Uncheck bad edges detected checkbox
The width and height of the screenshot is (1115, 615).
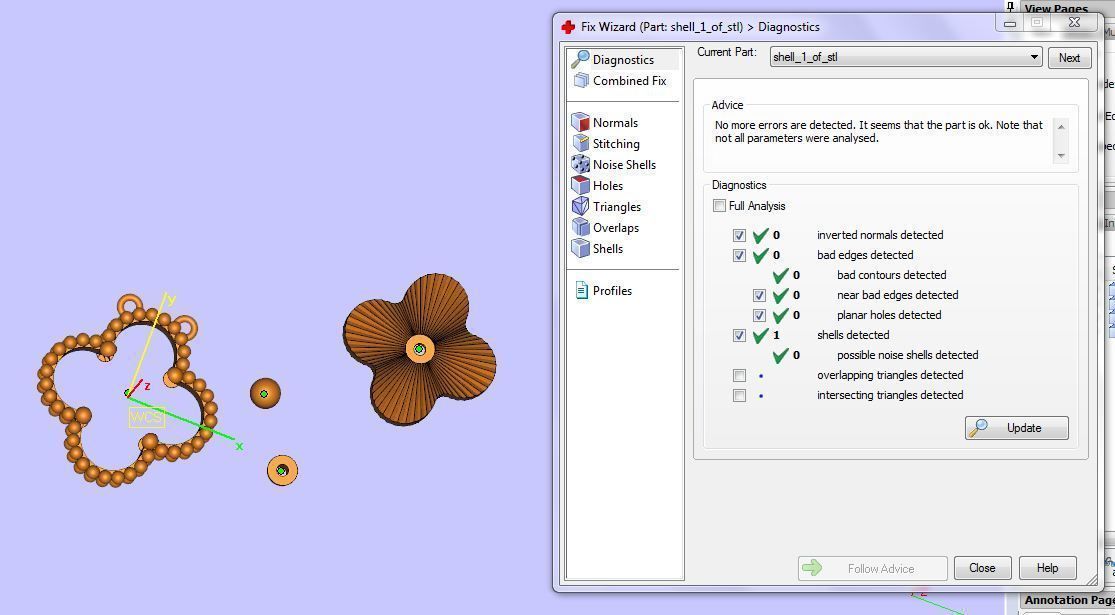click(x=739, y=255)
